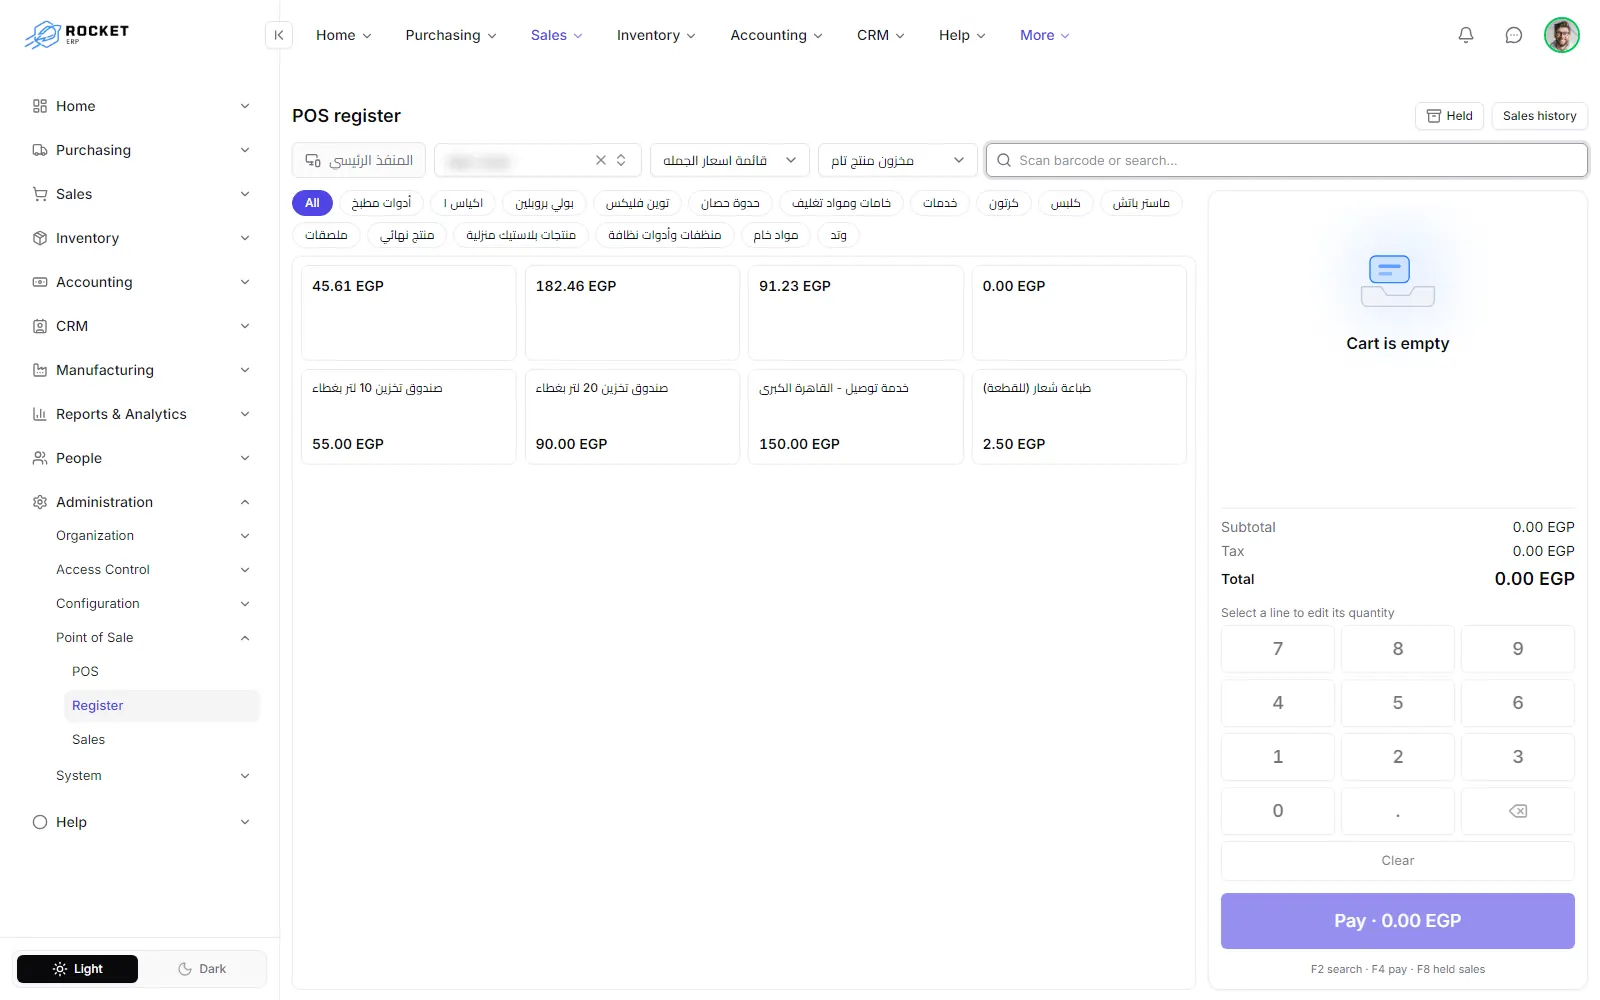This screenshot has width=1600, height=1000.
Task: Click numpad decimal point key
Action: pos(1397,811)
